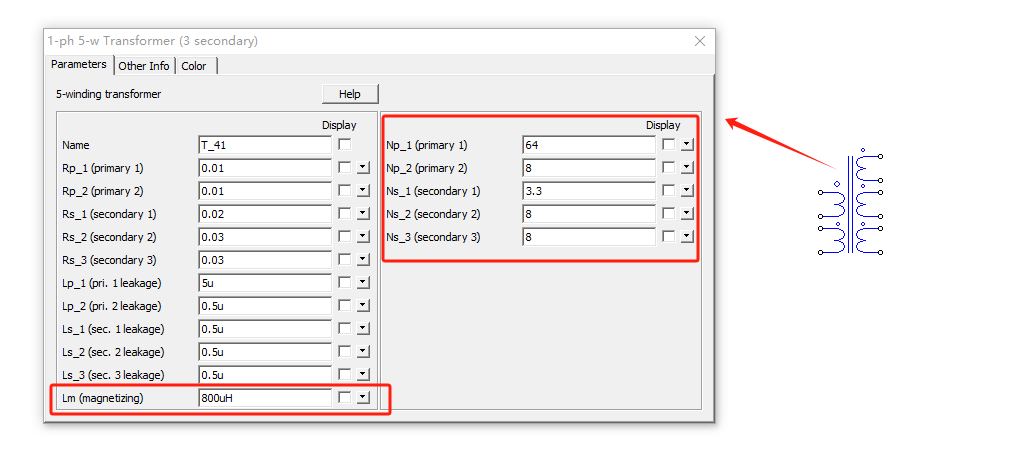Open the Color tab
This screenshot has height=454, width=1024.
(194, 66)
